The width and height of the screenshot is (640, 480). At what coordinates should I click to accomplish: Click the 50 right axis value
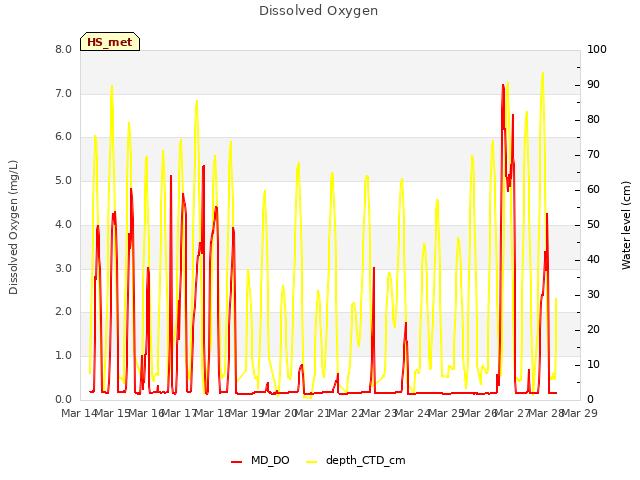click(x=593, y=224)
